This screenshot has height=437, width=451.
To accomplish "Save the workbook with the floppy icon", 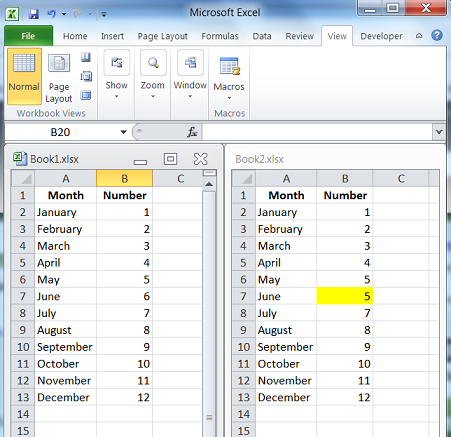I will click(34, 14).
